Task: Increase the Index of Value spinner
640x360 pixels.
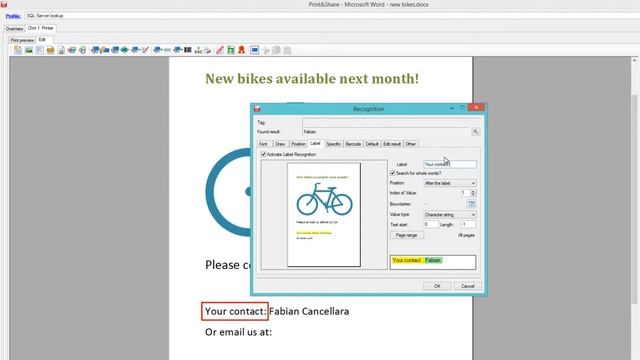Action: click(473, 191)
